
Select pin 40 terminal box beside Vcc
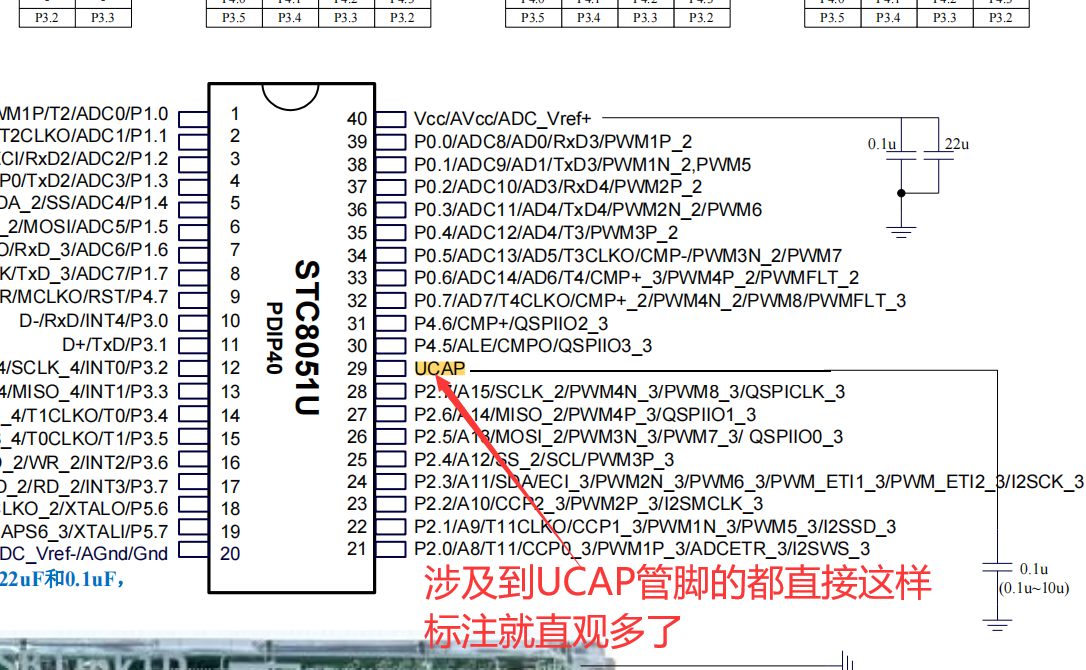pos(391,119)
